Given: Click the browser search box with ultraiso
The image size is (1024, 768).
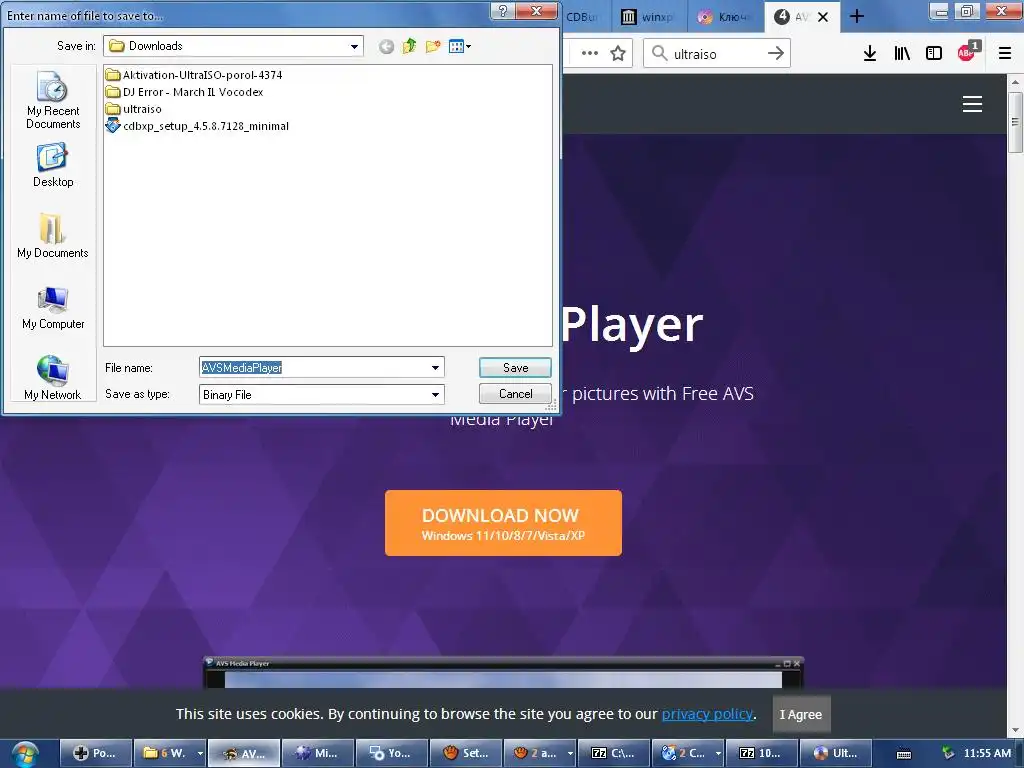Looking at the screenshot, I should [x=717, y=54].
